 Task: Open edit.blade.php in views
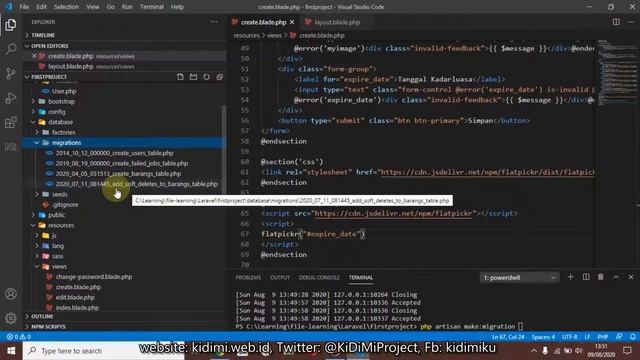[75, 297]
